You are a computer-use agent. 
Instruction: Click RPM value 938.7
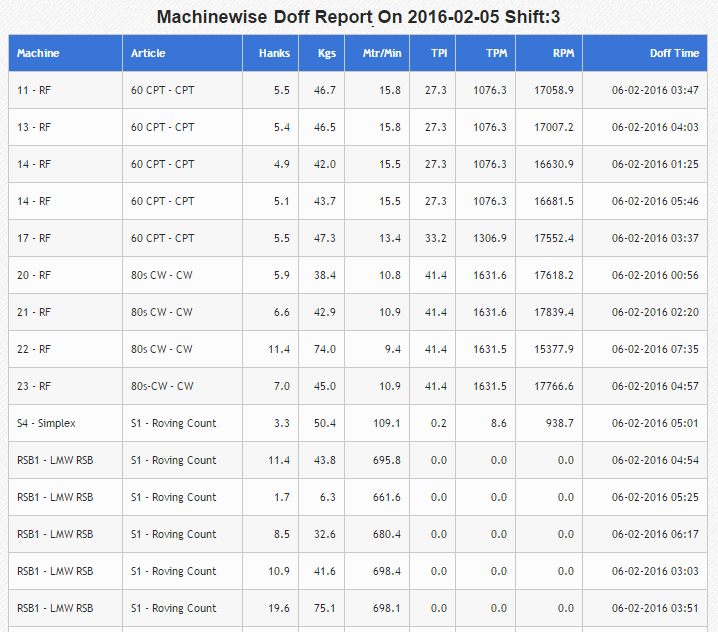(x=560, y=423)
